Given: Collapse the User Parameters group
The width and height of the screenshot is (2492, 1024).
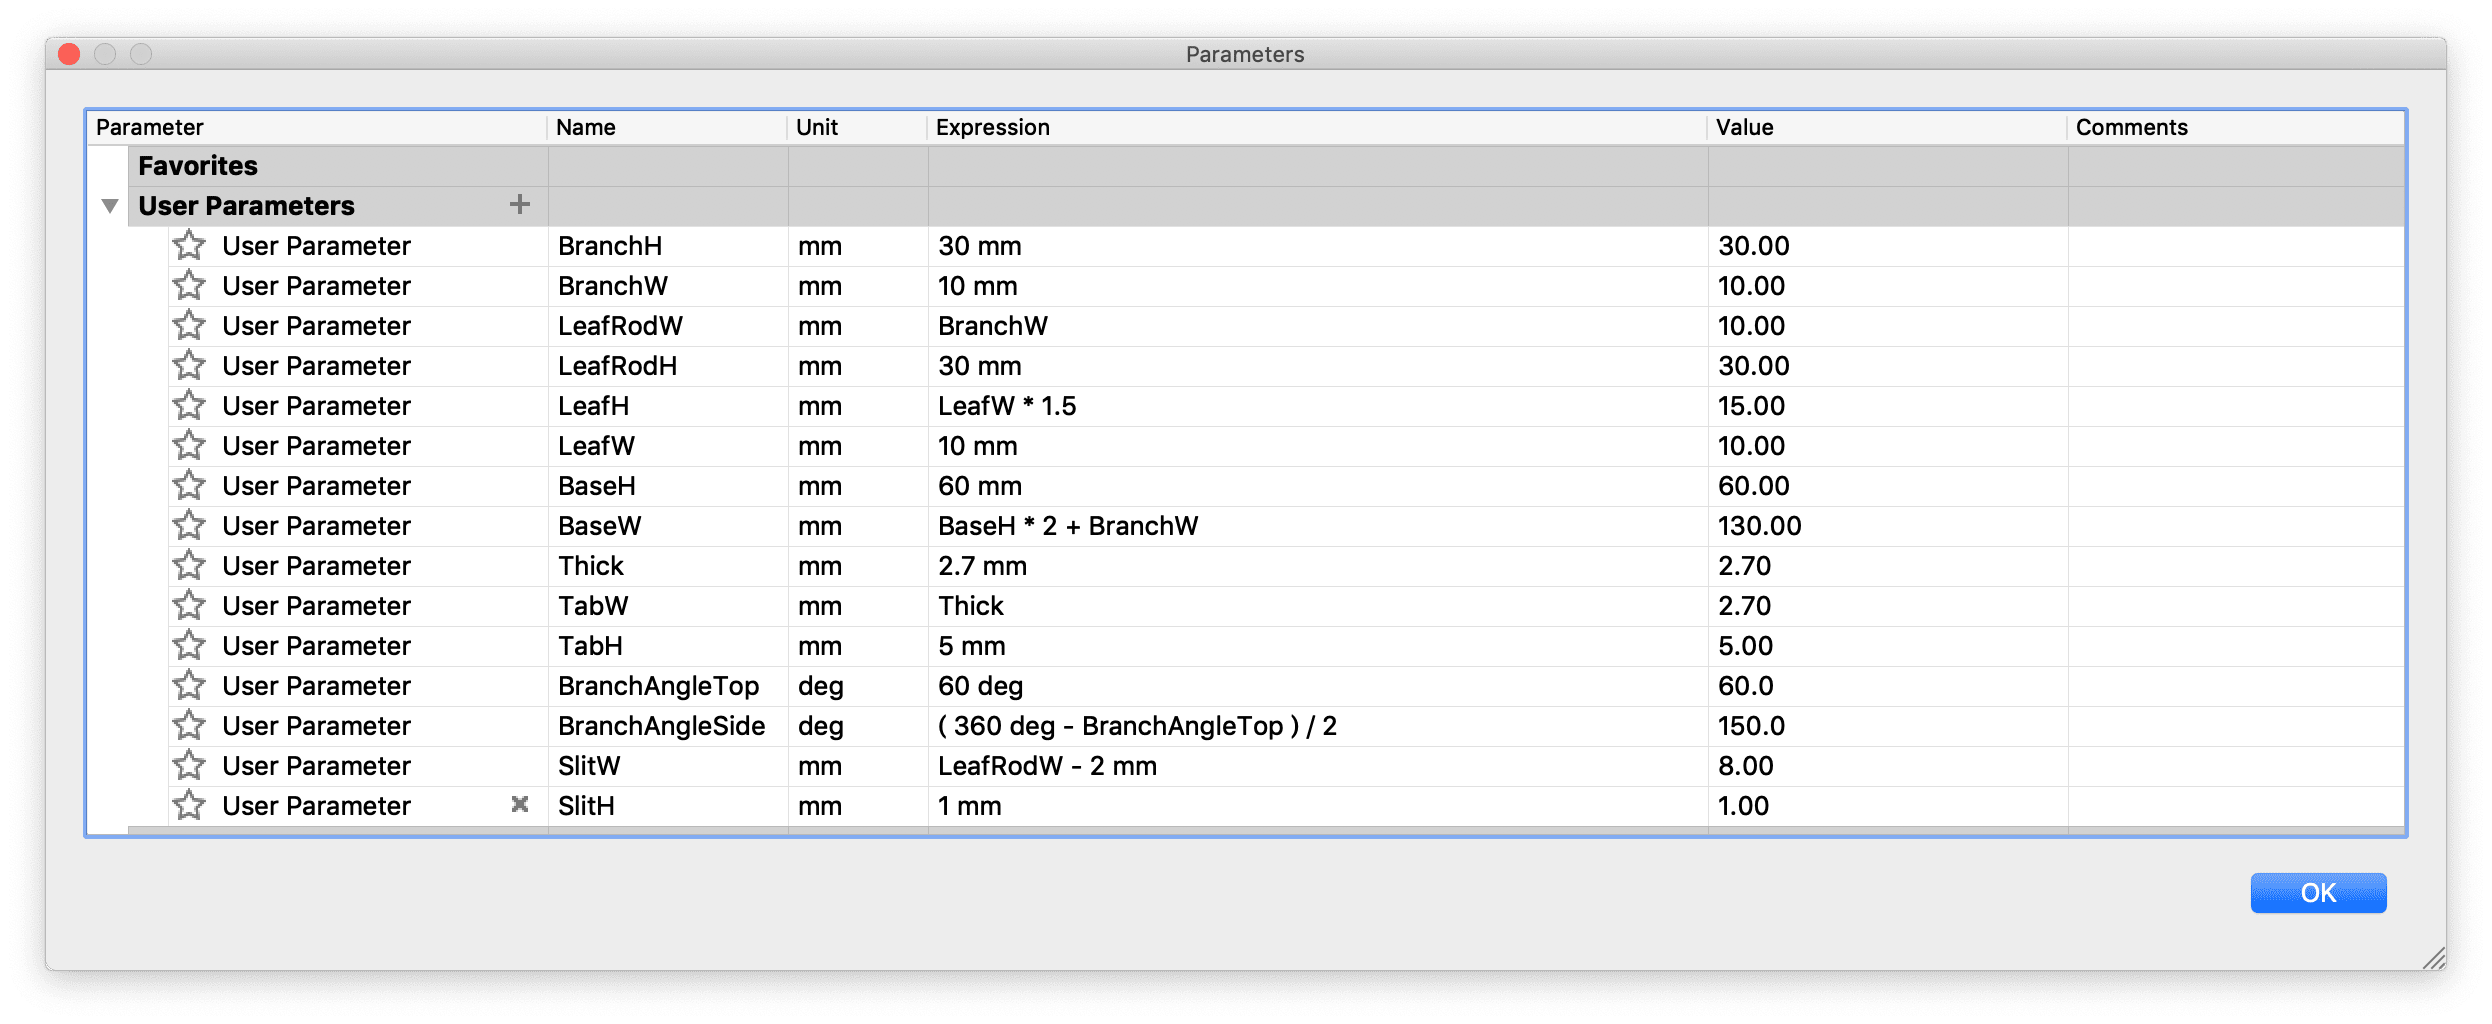Looking at the screenshot, I should [110, 206].
